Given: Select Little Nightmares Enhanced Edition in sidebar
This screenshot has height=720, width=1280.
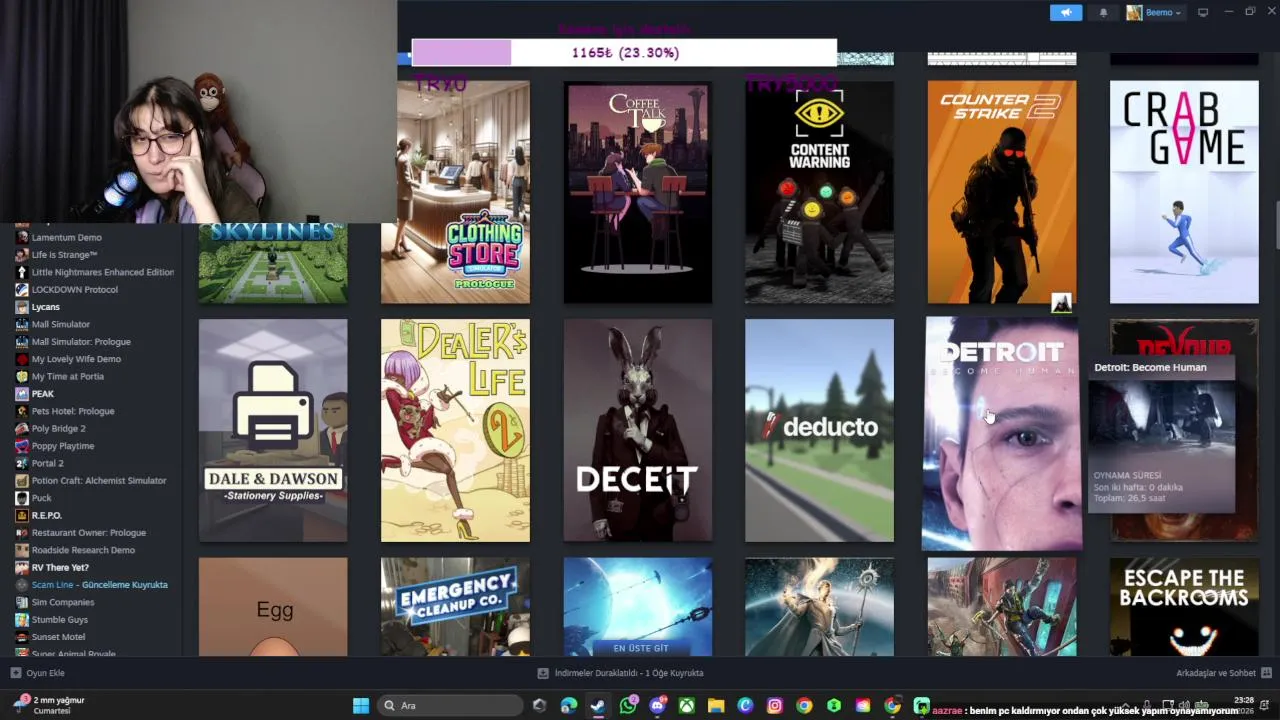Looking at the screenshot, I should tap(103, 272).
